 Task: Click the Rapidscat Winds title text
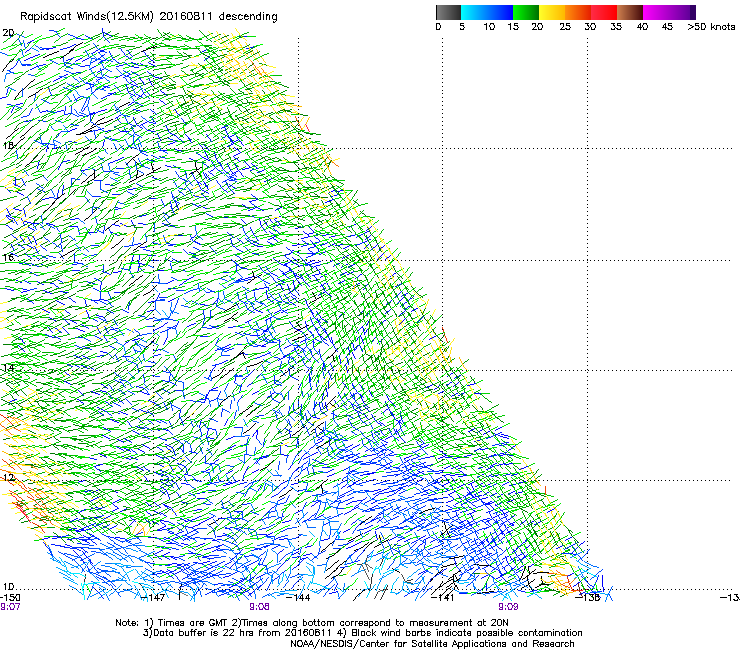[149, 17]
